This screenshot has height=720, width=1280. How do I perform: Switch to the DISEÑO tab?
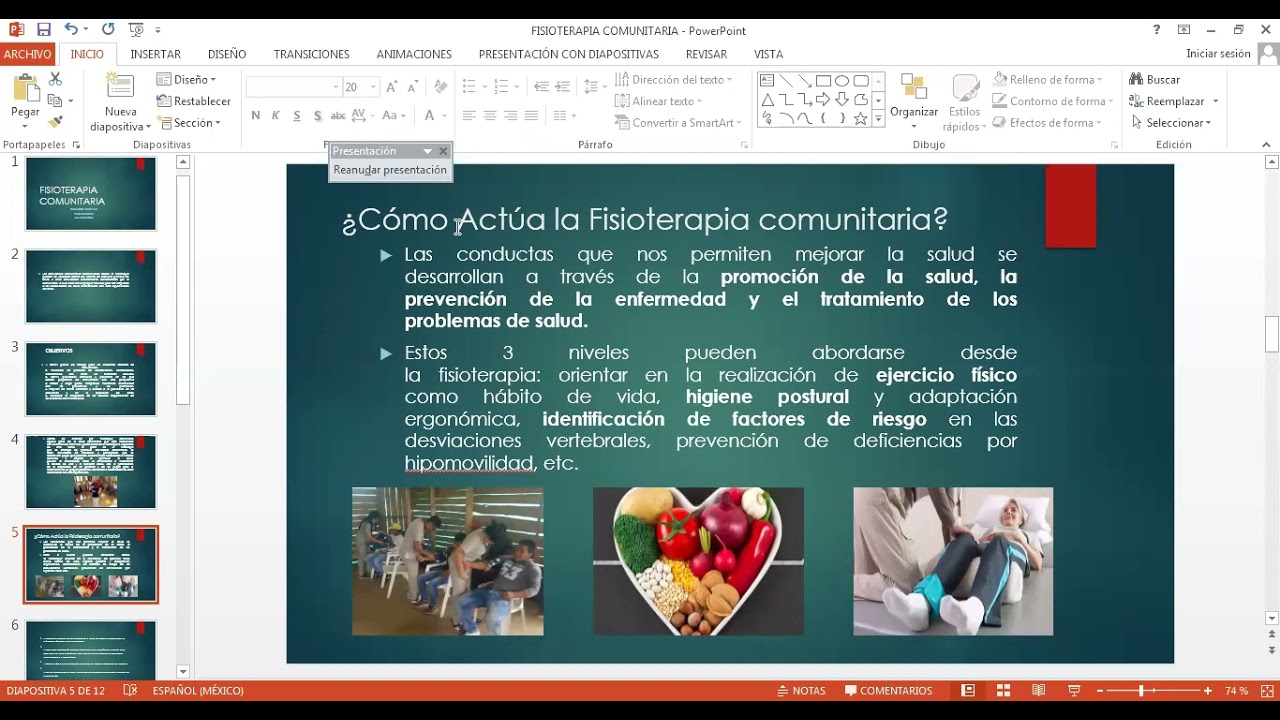pos(227,54)
